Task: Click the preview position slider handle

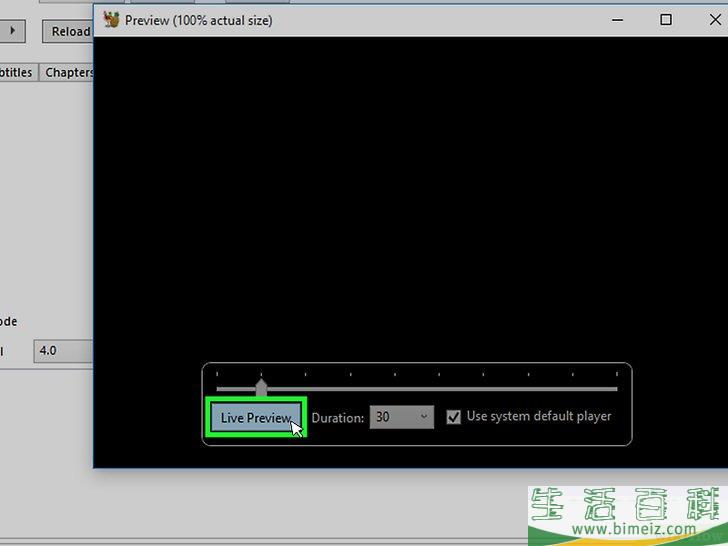Action: click(261, 387)
